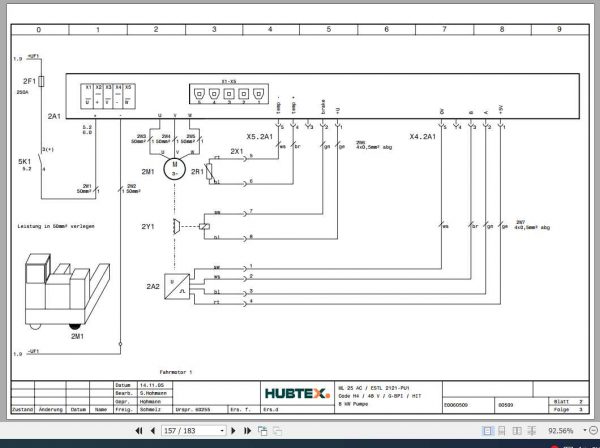Click the zoom out minus button

pos(593,430)
